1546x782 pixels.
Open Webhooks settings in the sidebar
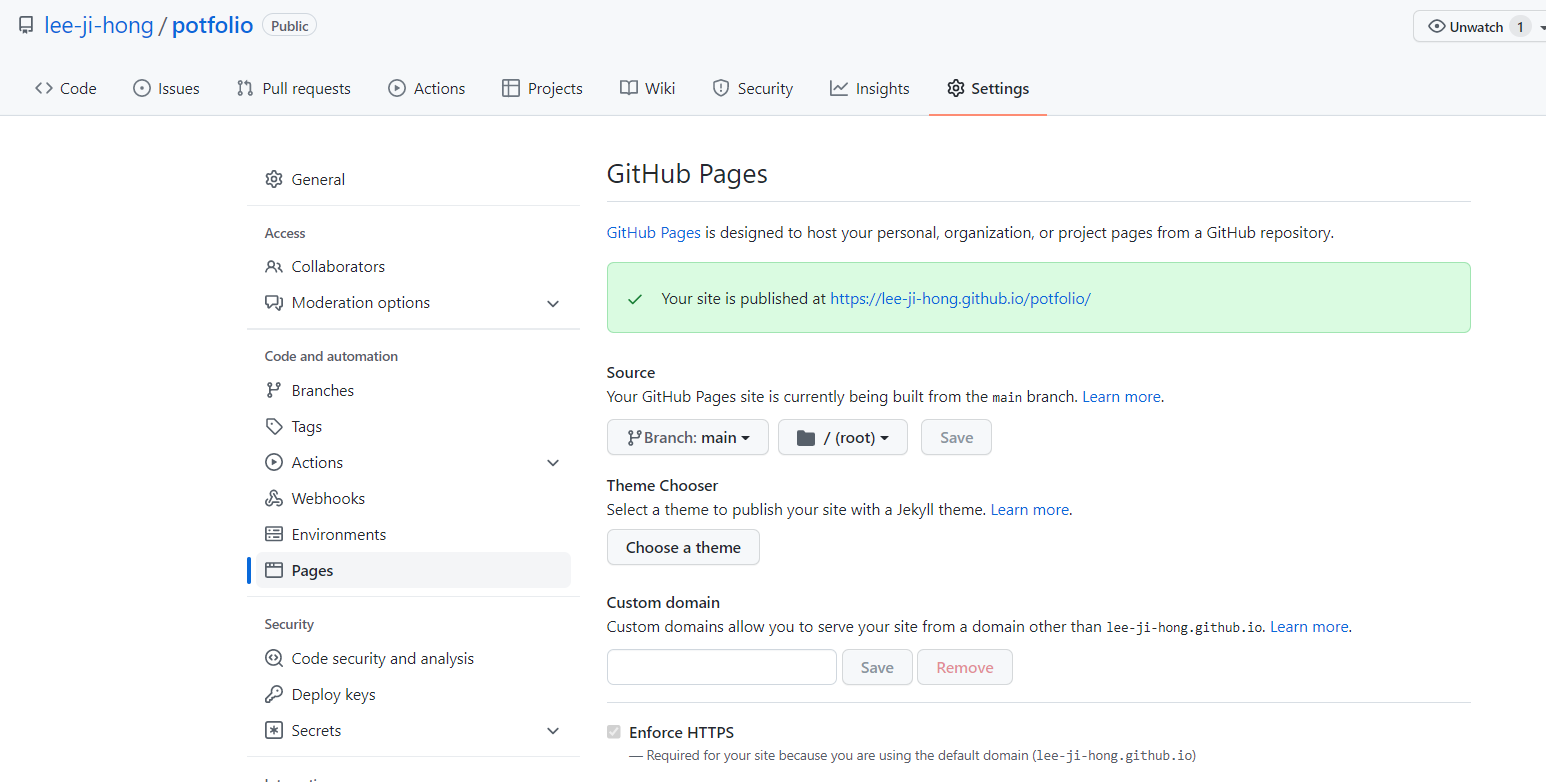pyautogui.click(x=413, y=498)
